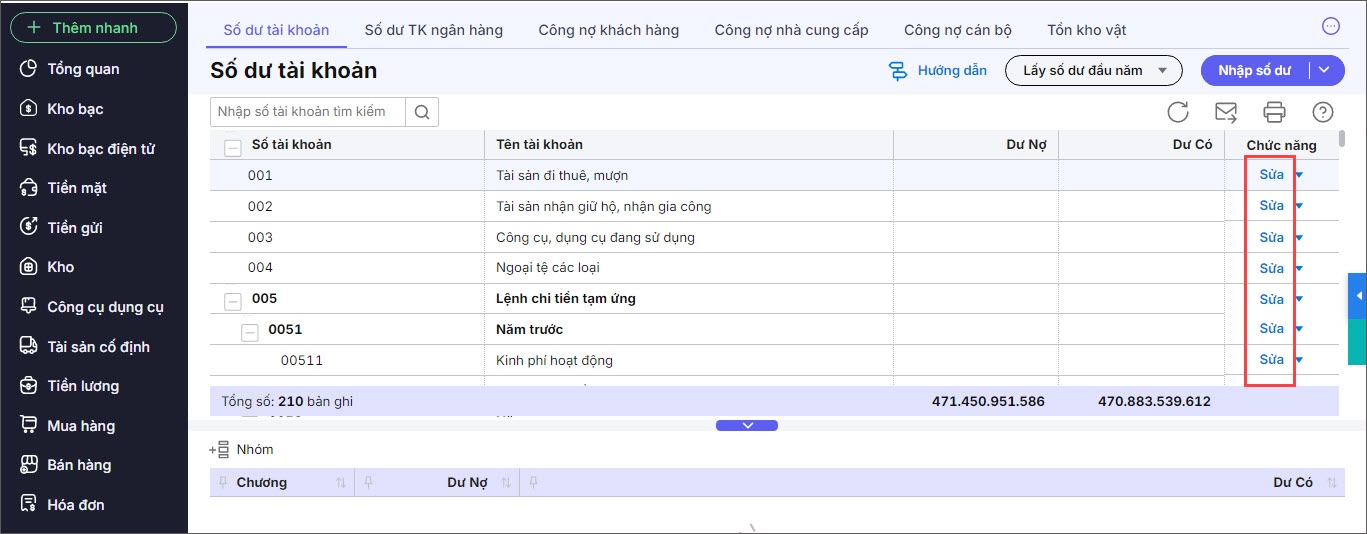Click Sửa link for account 003
Image resolution: width=1367 pixels, height=534 pixels.
(x=1271, y=238)
